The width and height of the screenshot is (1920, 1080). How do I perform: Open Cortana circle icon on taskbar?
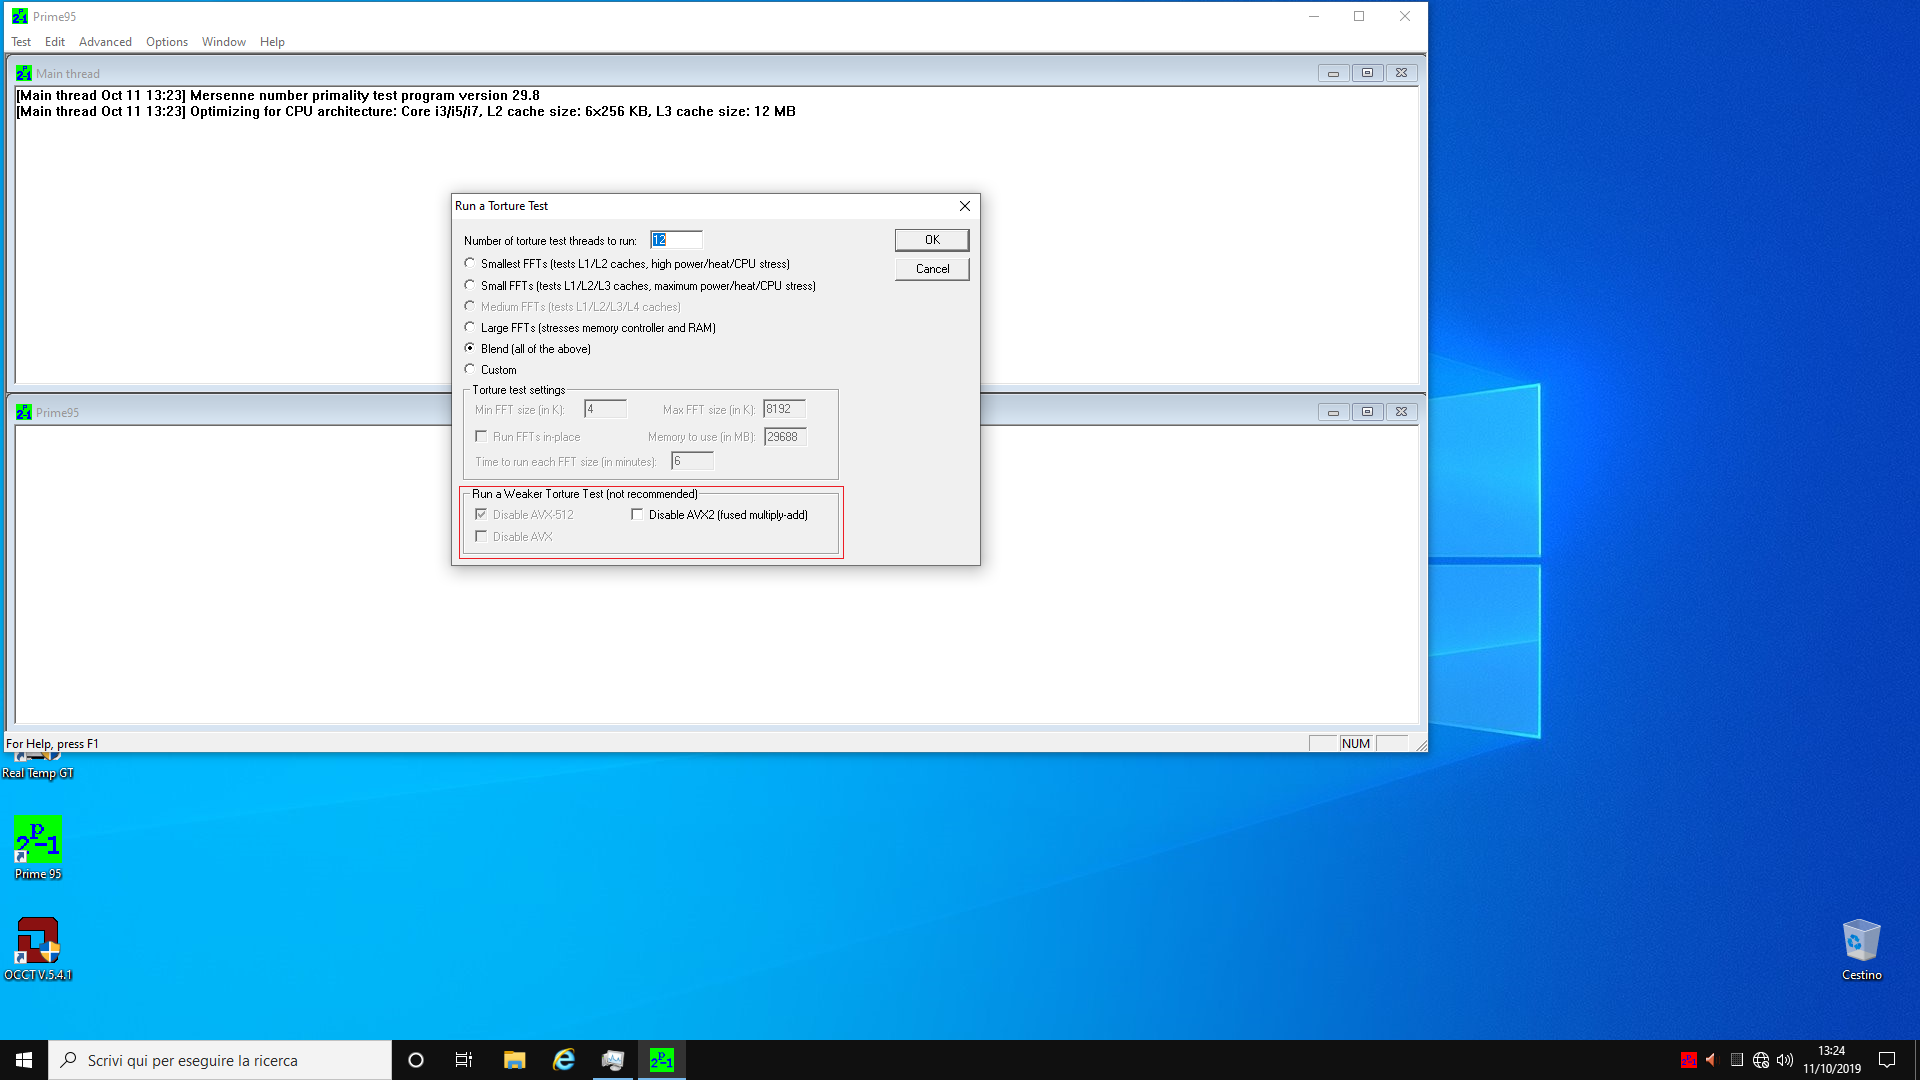pos(416,1060)
